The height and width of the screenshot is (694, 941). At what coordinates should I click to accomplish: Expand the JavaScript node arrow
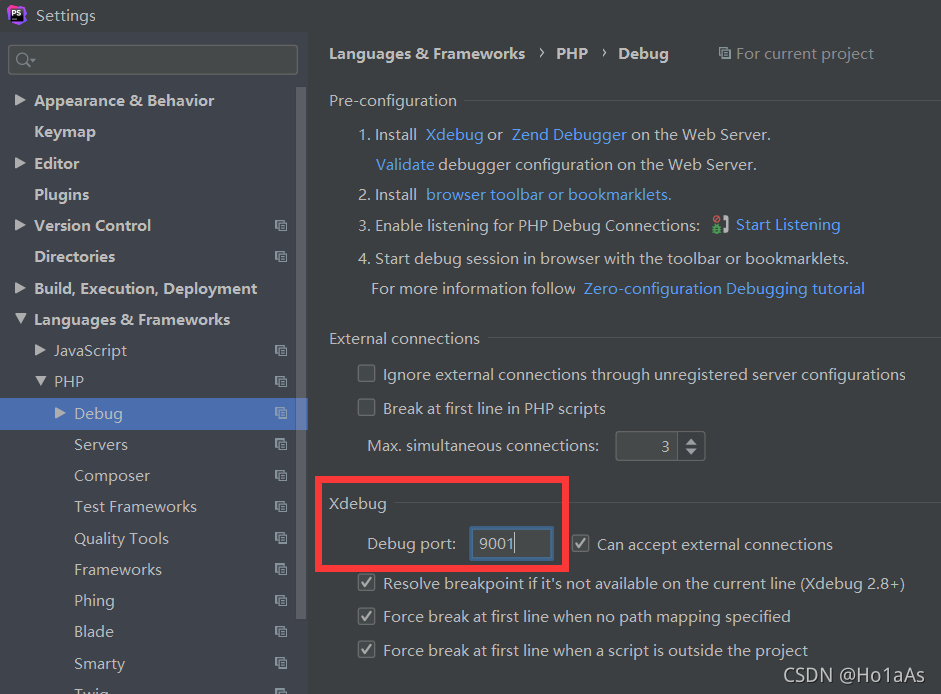click(x=40, y=350)
